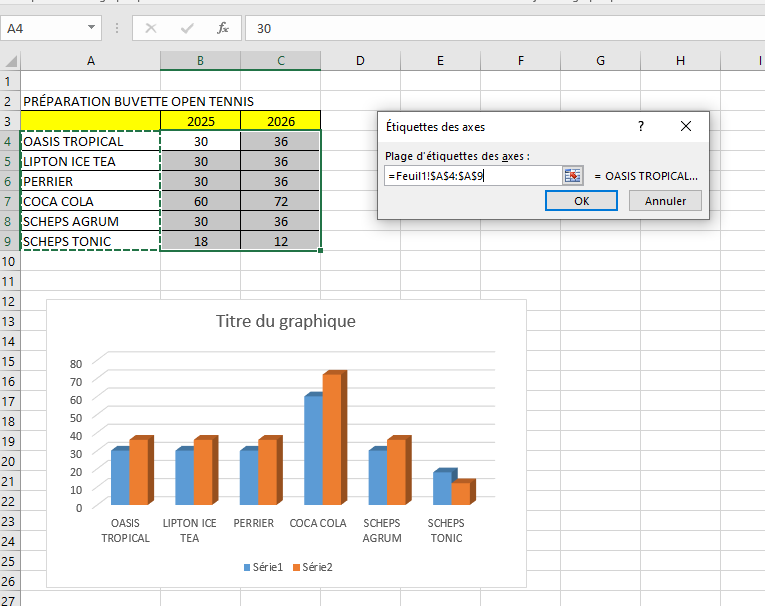This screenshot has width=765, height=606.
Task: Select column G header
Action: pos(601,61)
